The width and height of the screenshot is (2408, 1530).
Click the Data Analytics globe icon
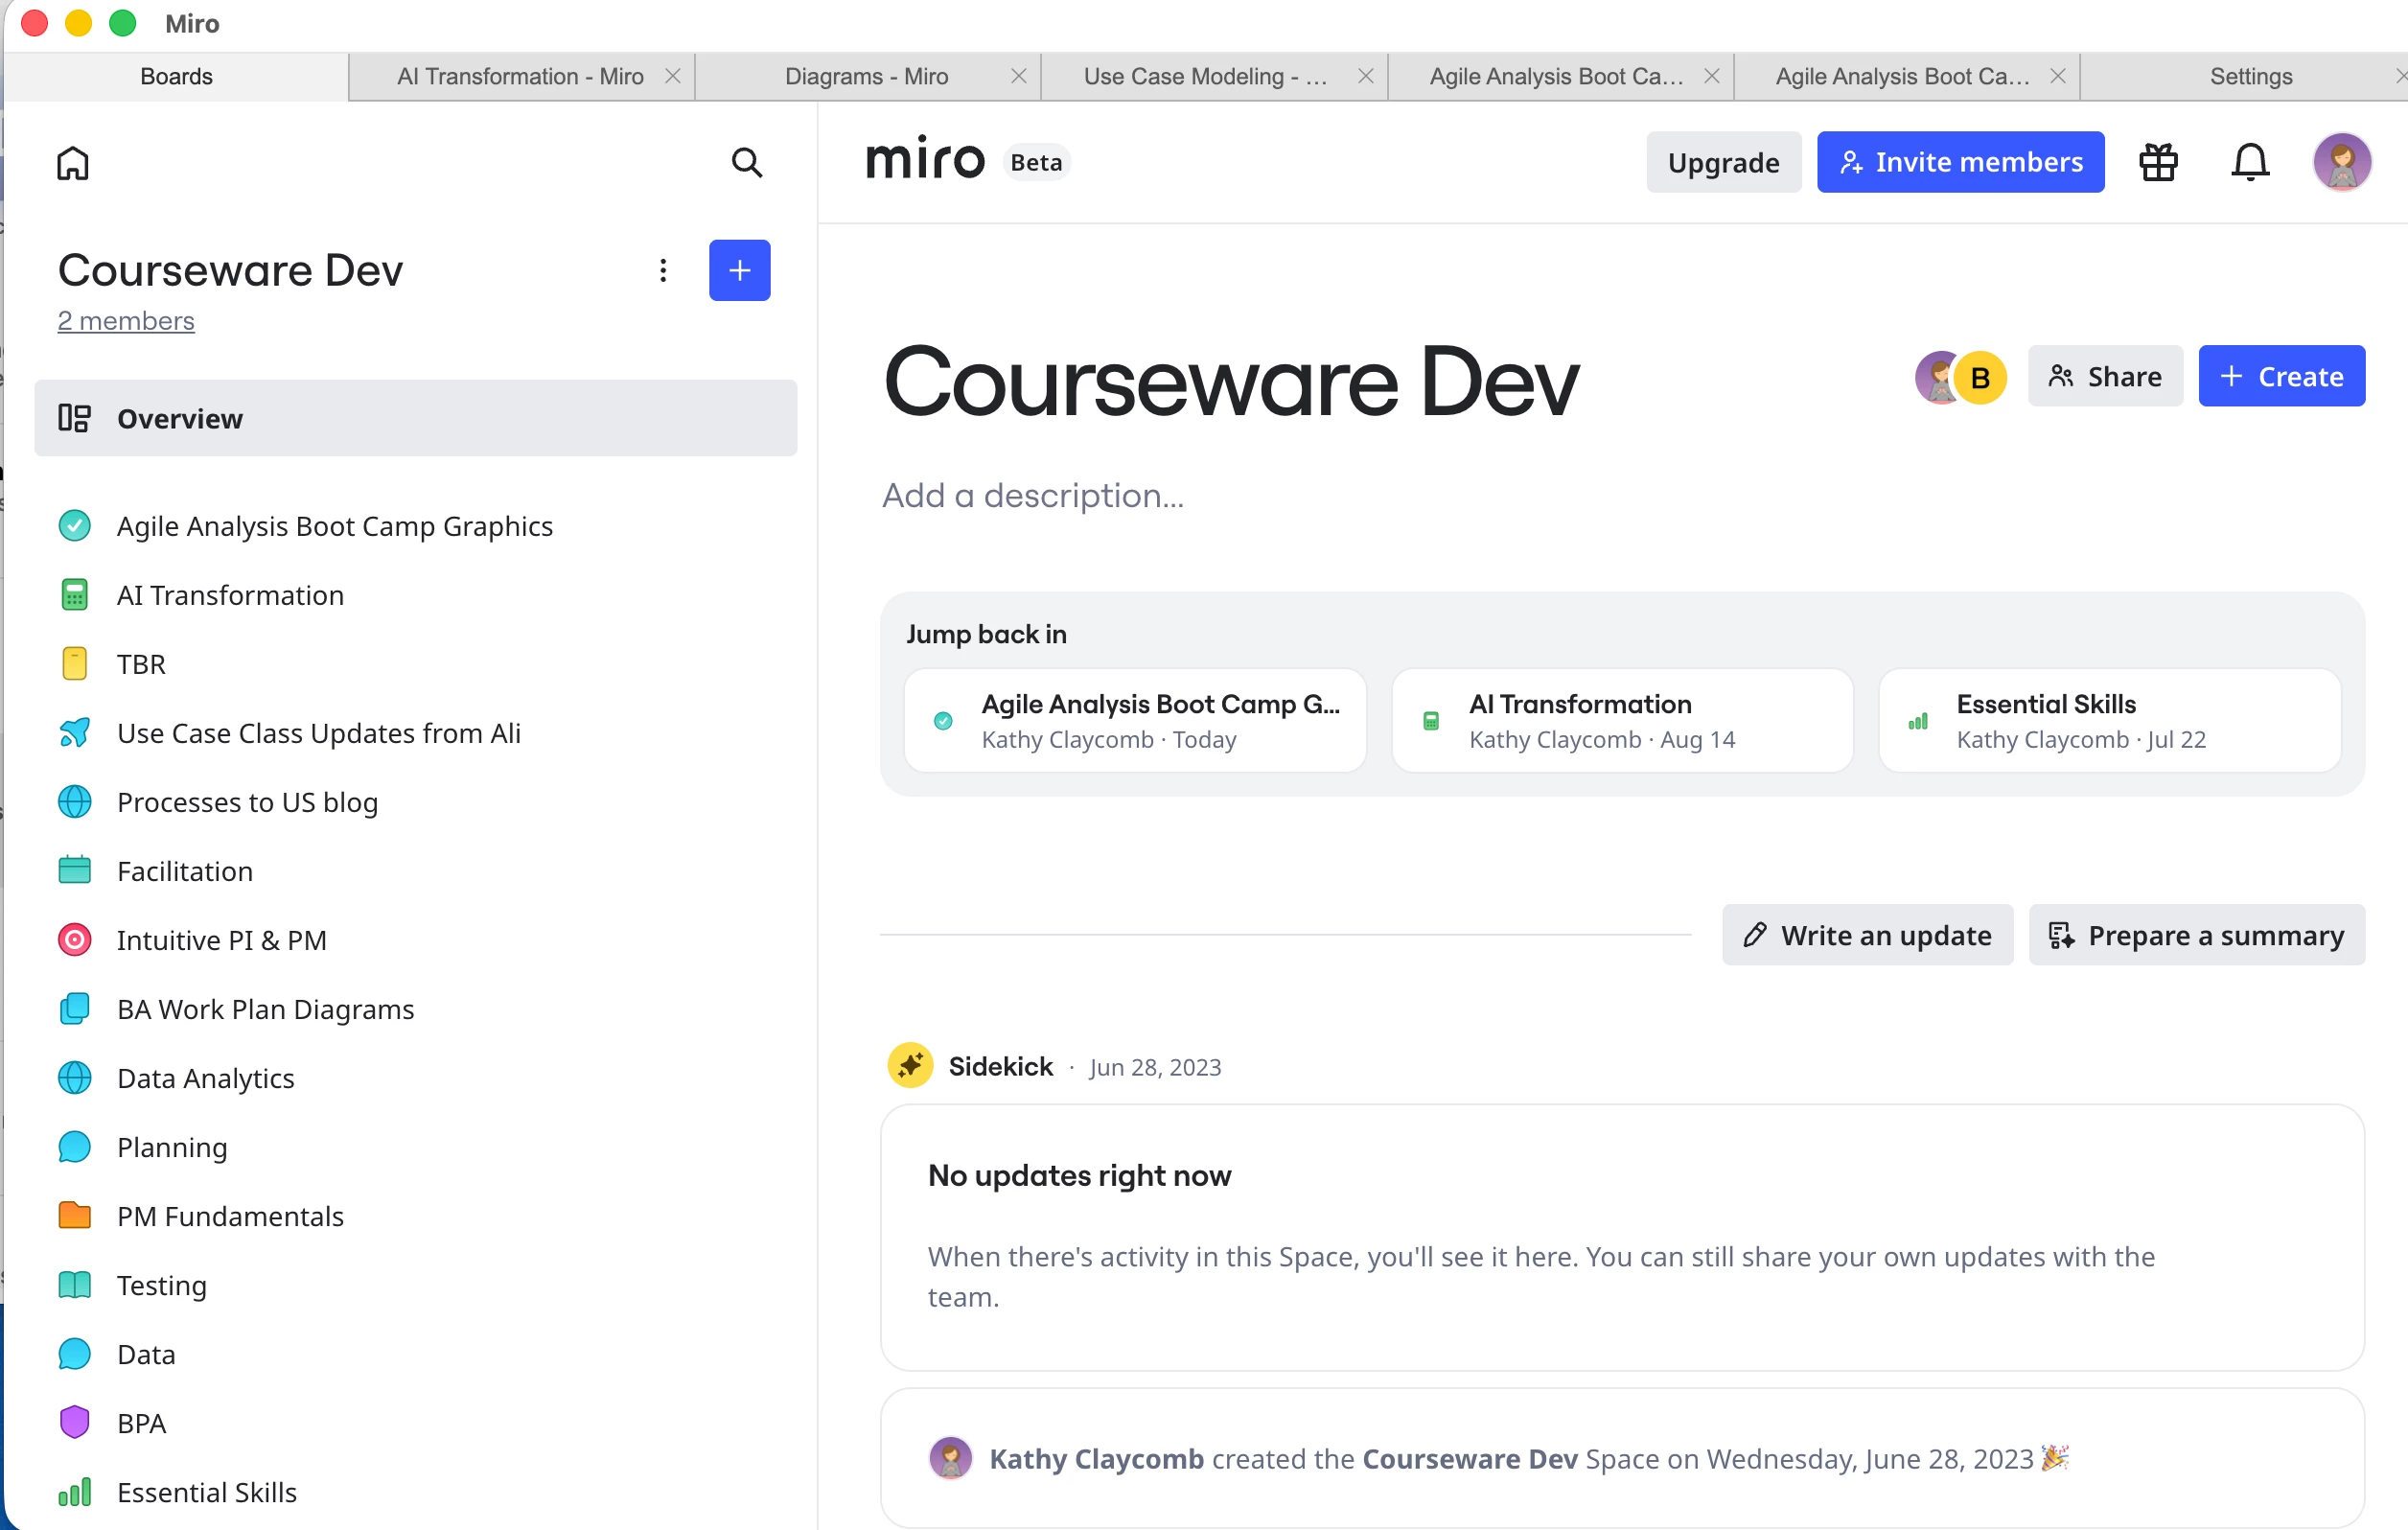(x=75, y=1078)
